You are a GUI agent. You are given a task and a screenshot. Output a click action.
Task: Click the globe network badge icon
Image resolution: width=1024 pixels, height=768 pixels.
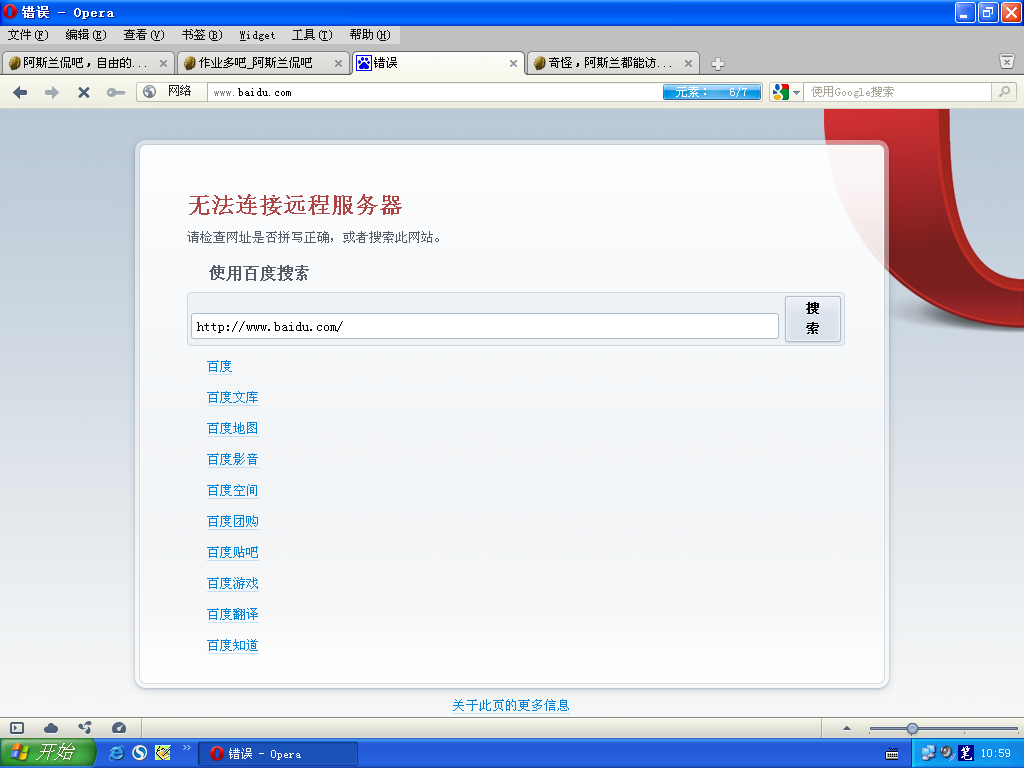click(x=150, y=91)
